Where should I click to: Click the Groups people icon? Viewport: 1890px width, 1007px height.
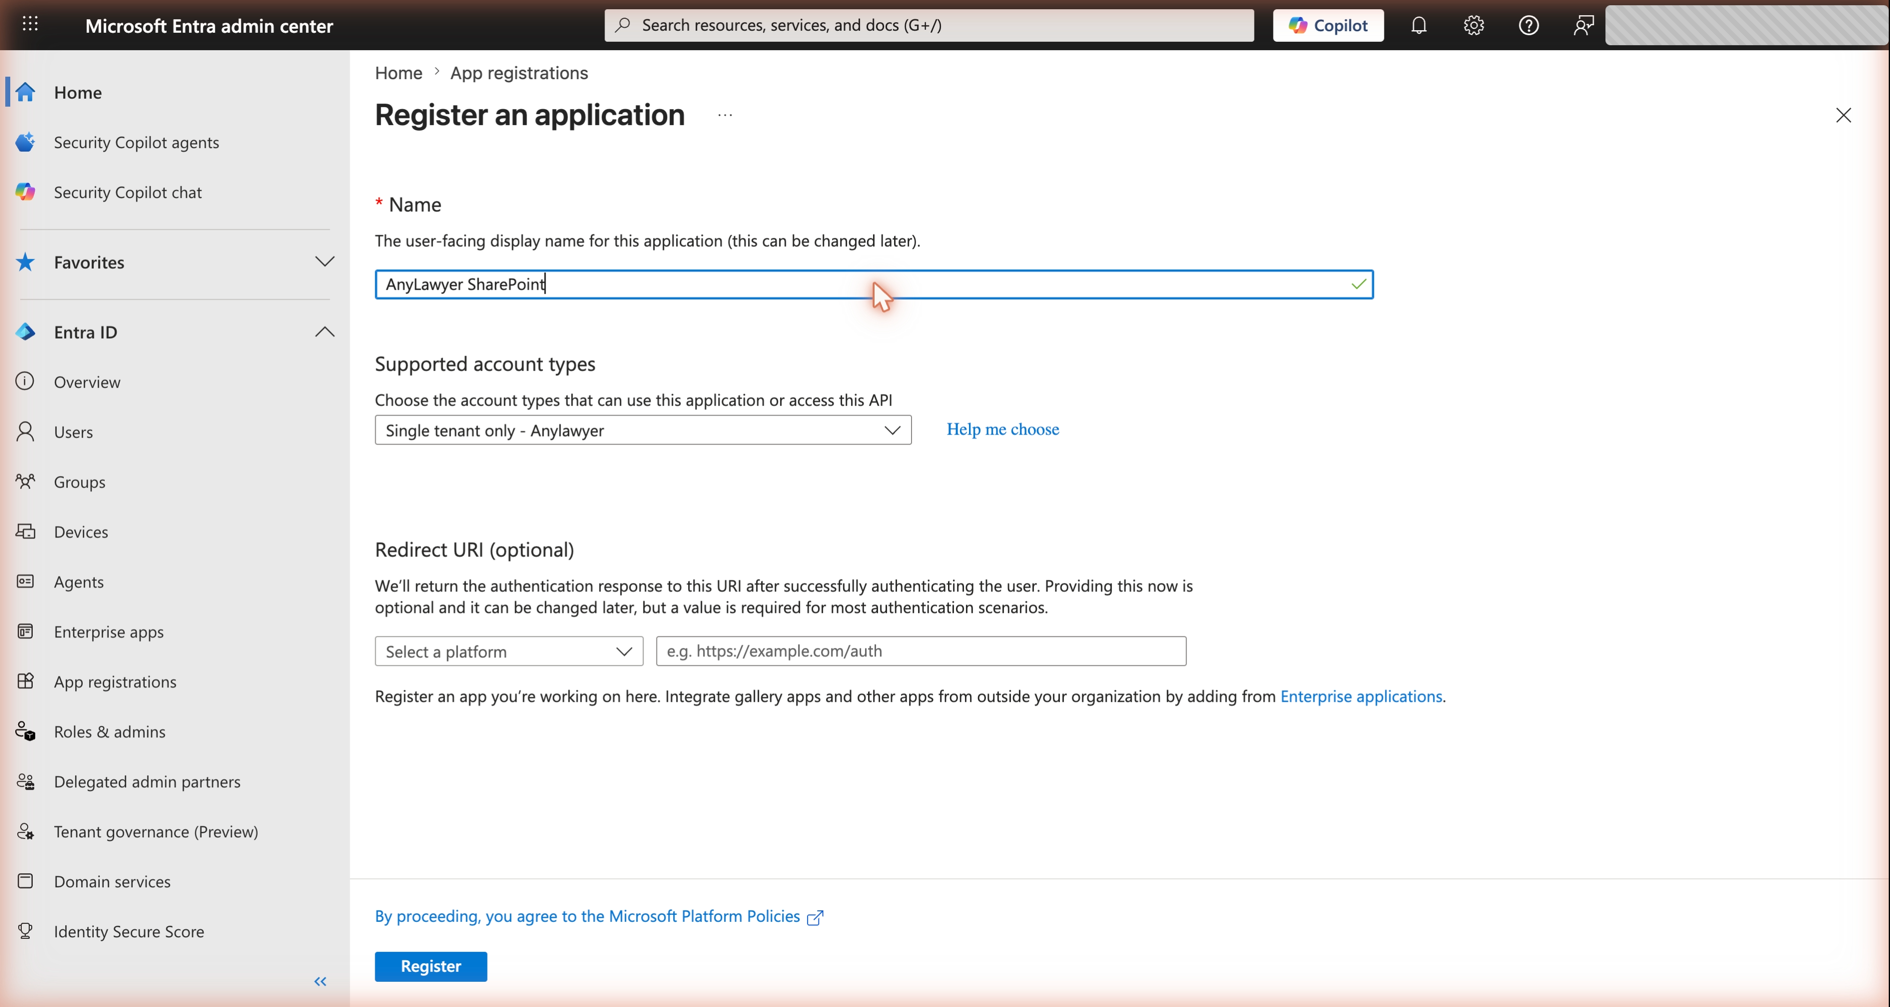26,482
